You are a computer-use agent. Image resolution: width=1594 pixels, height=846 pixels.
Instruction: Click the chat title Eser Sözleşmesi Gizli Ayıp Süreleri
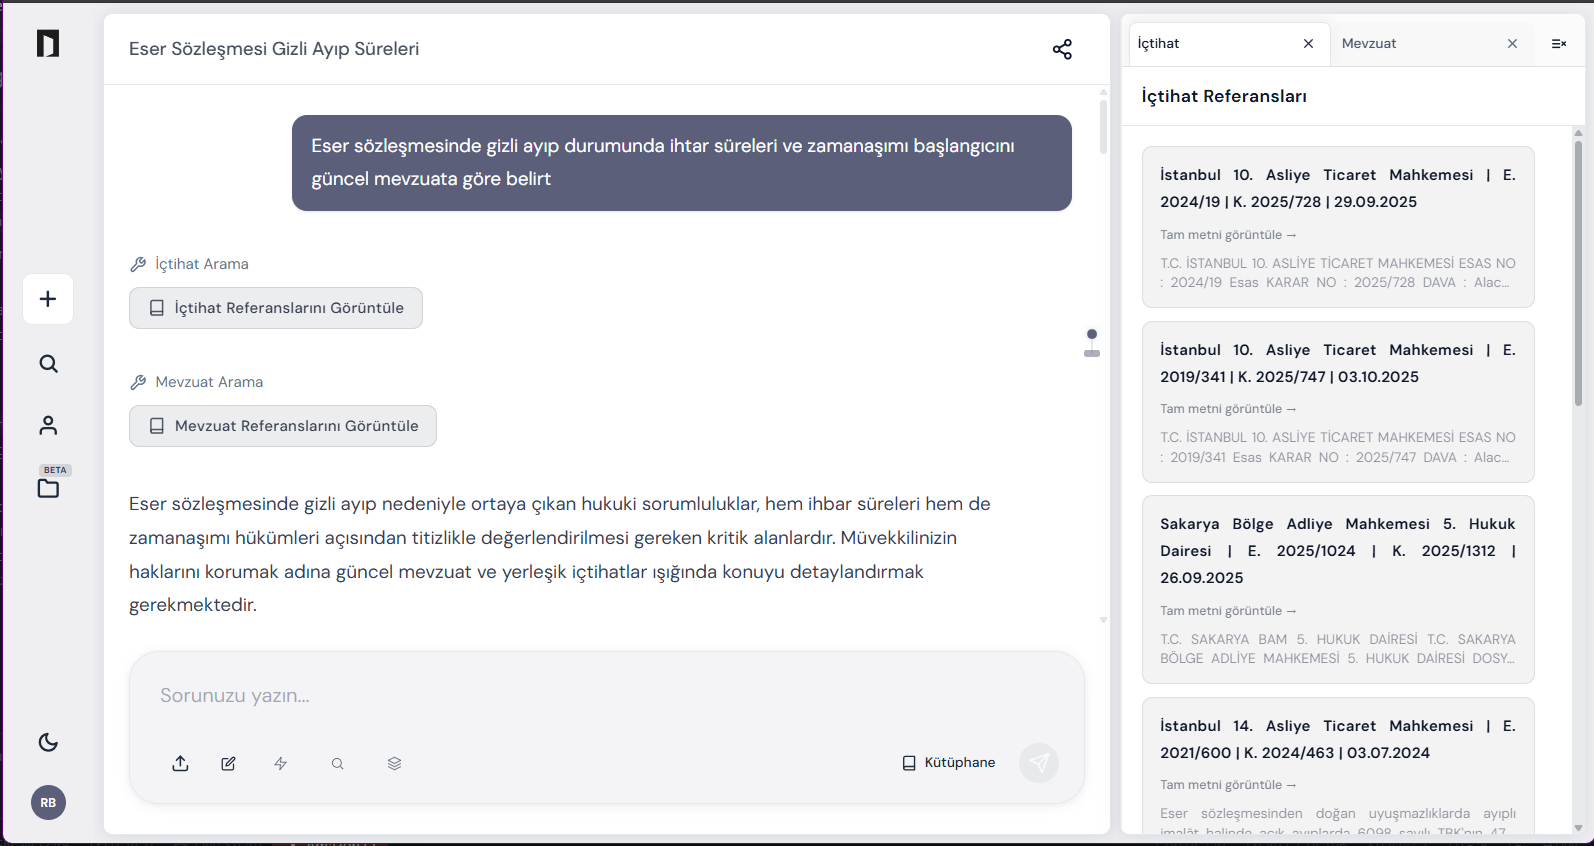(x=274, y=49)
